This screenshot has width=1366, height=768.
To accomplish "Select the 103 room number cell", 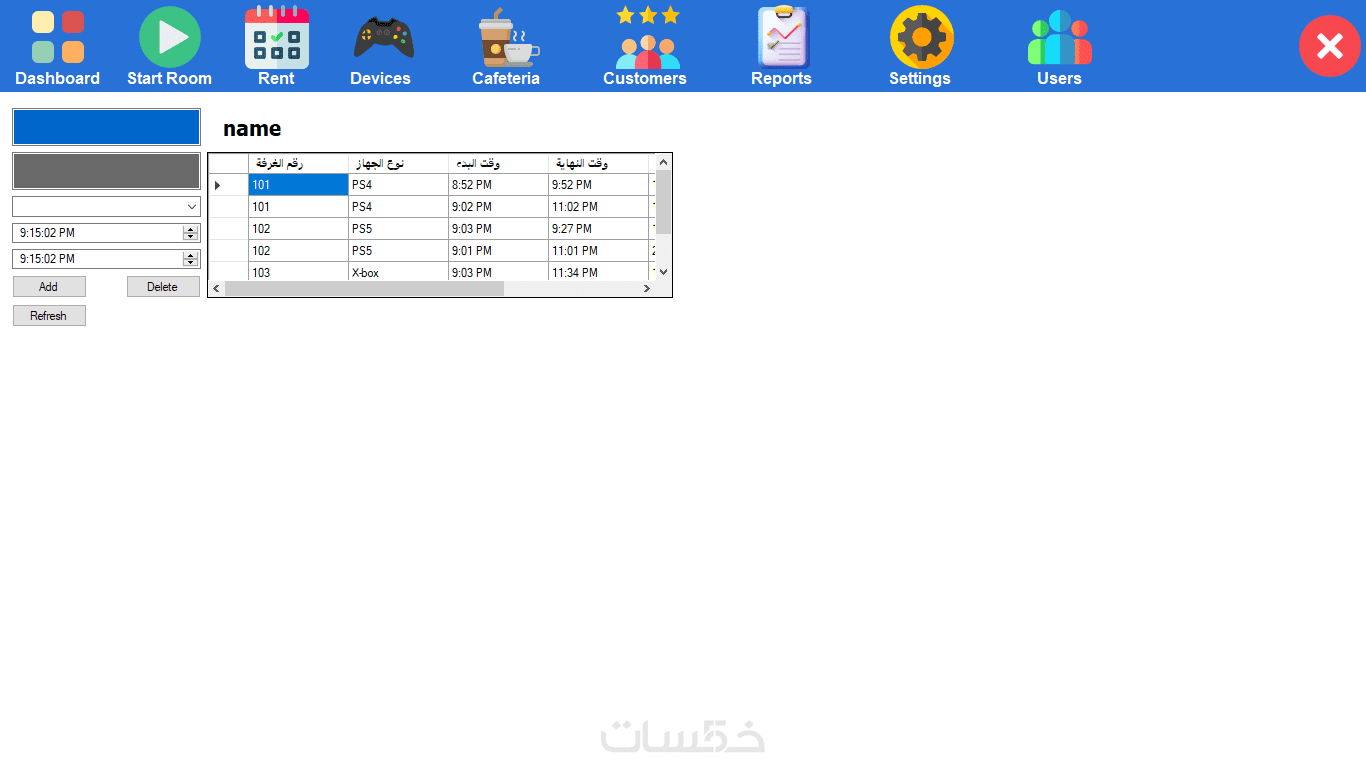I will click(298, 272).
